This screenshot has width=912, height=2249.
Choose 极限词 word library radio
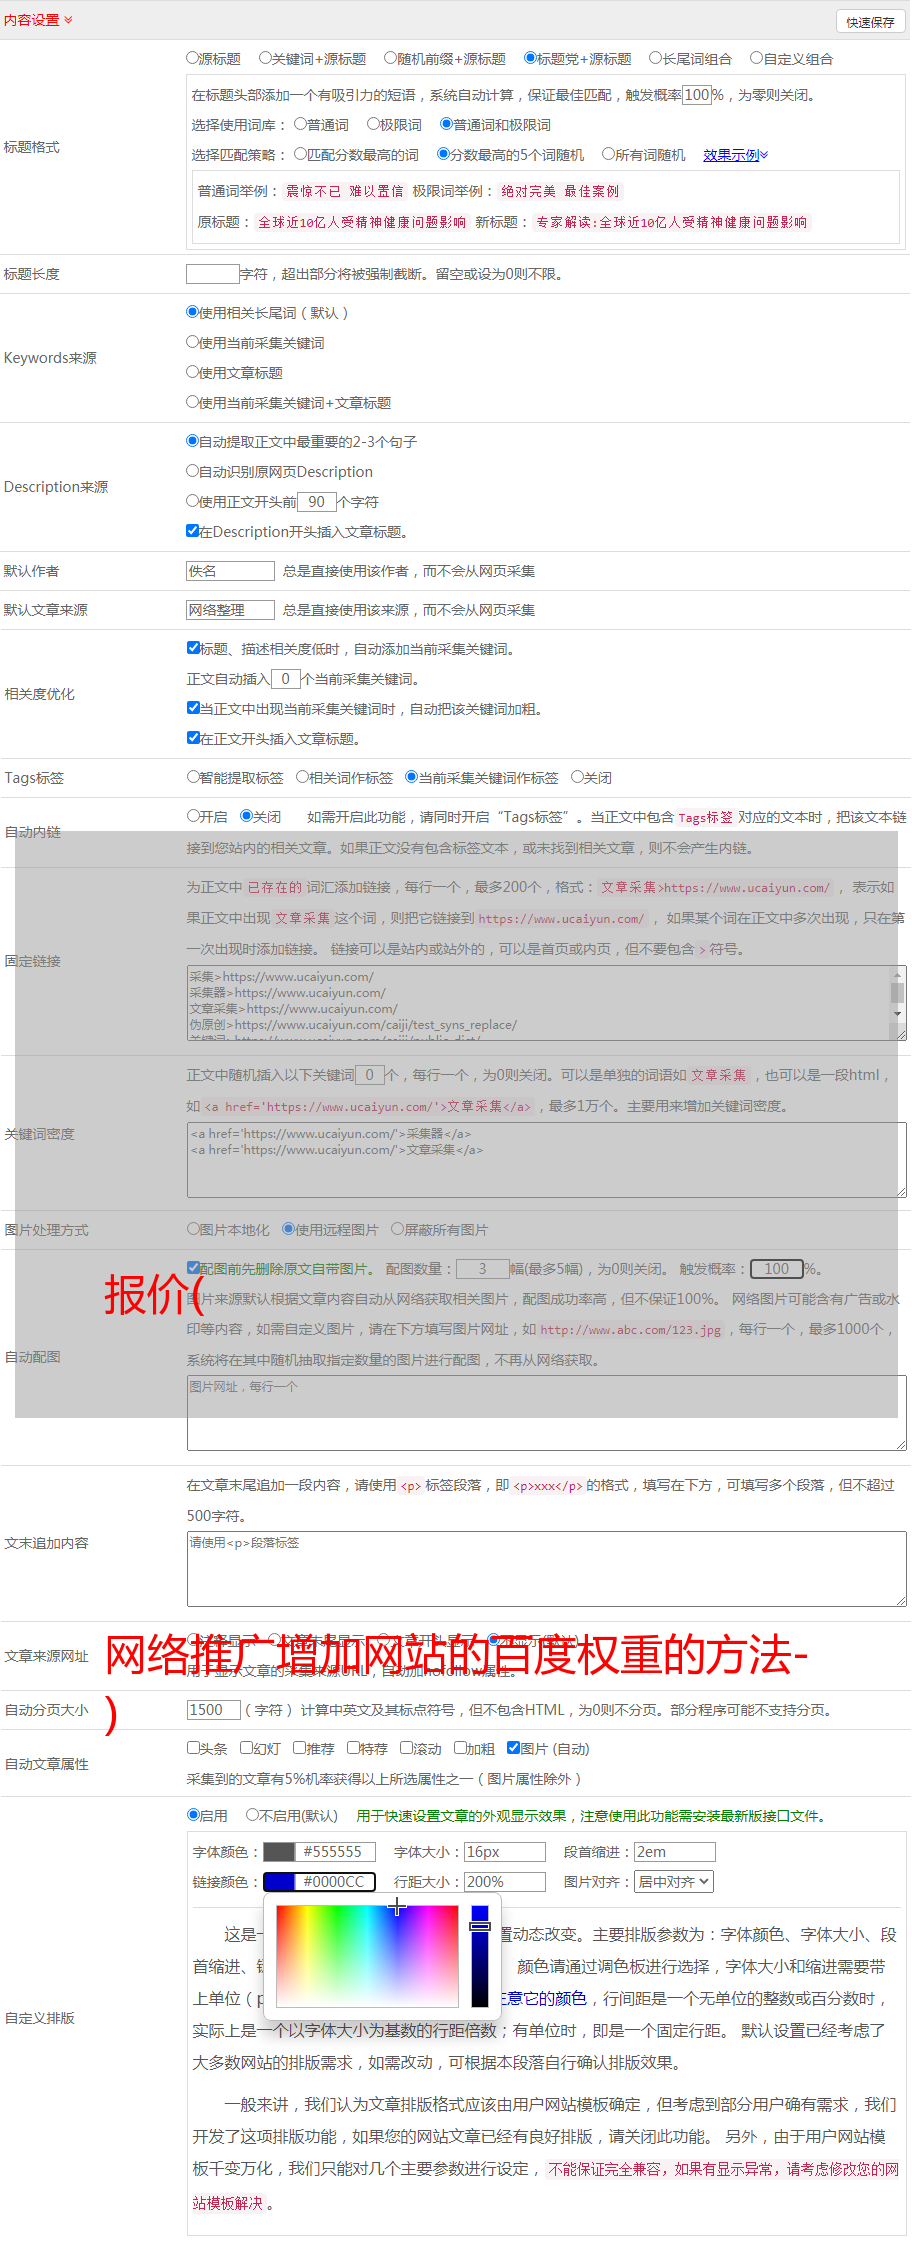tap(373, 124)
